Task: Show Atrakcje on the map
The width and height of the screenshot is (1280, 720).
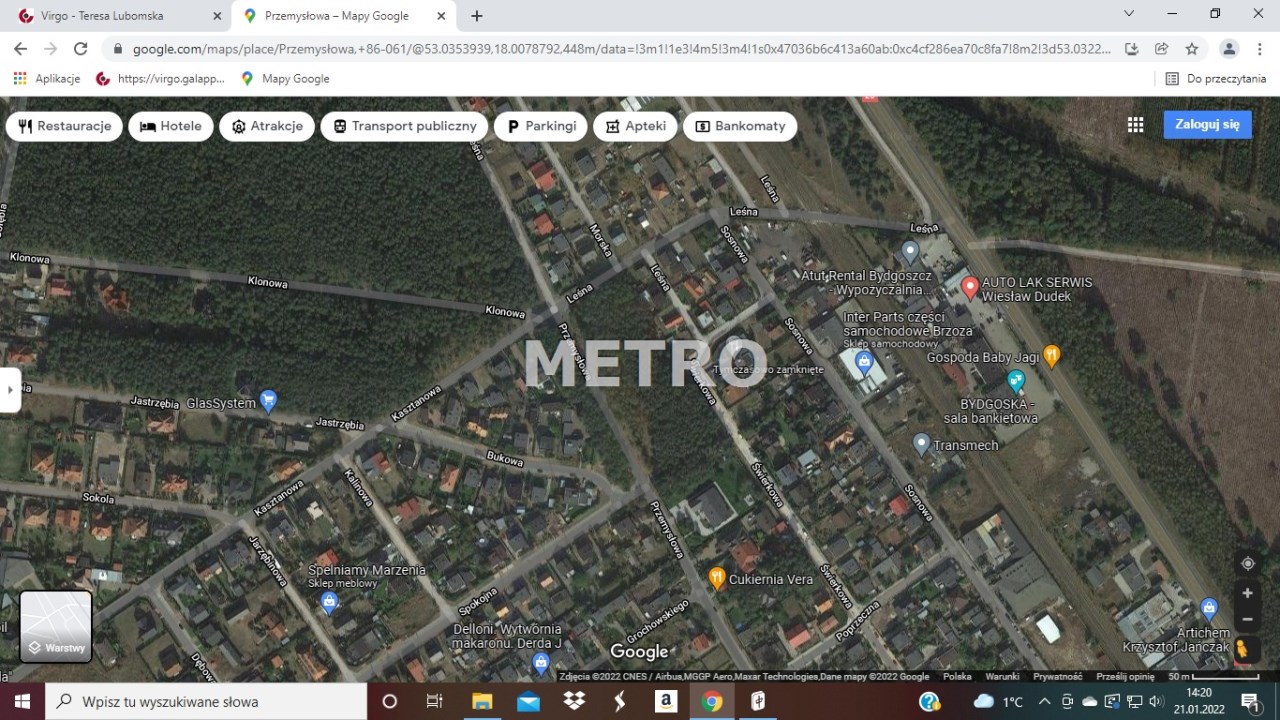Action: click(267, 126)
